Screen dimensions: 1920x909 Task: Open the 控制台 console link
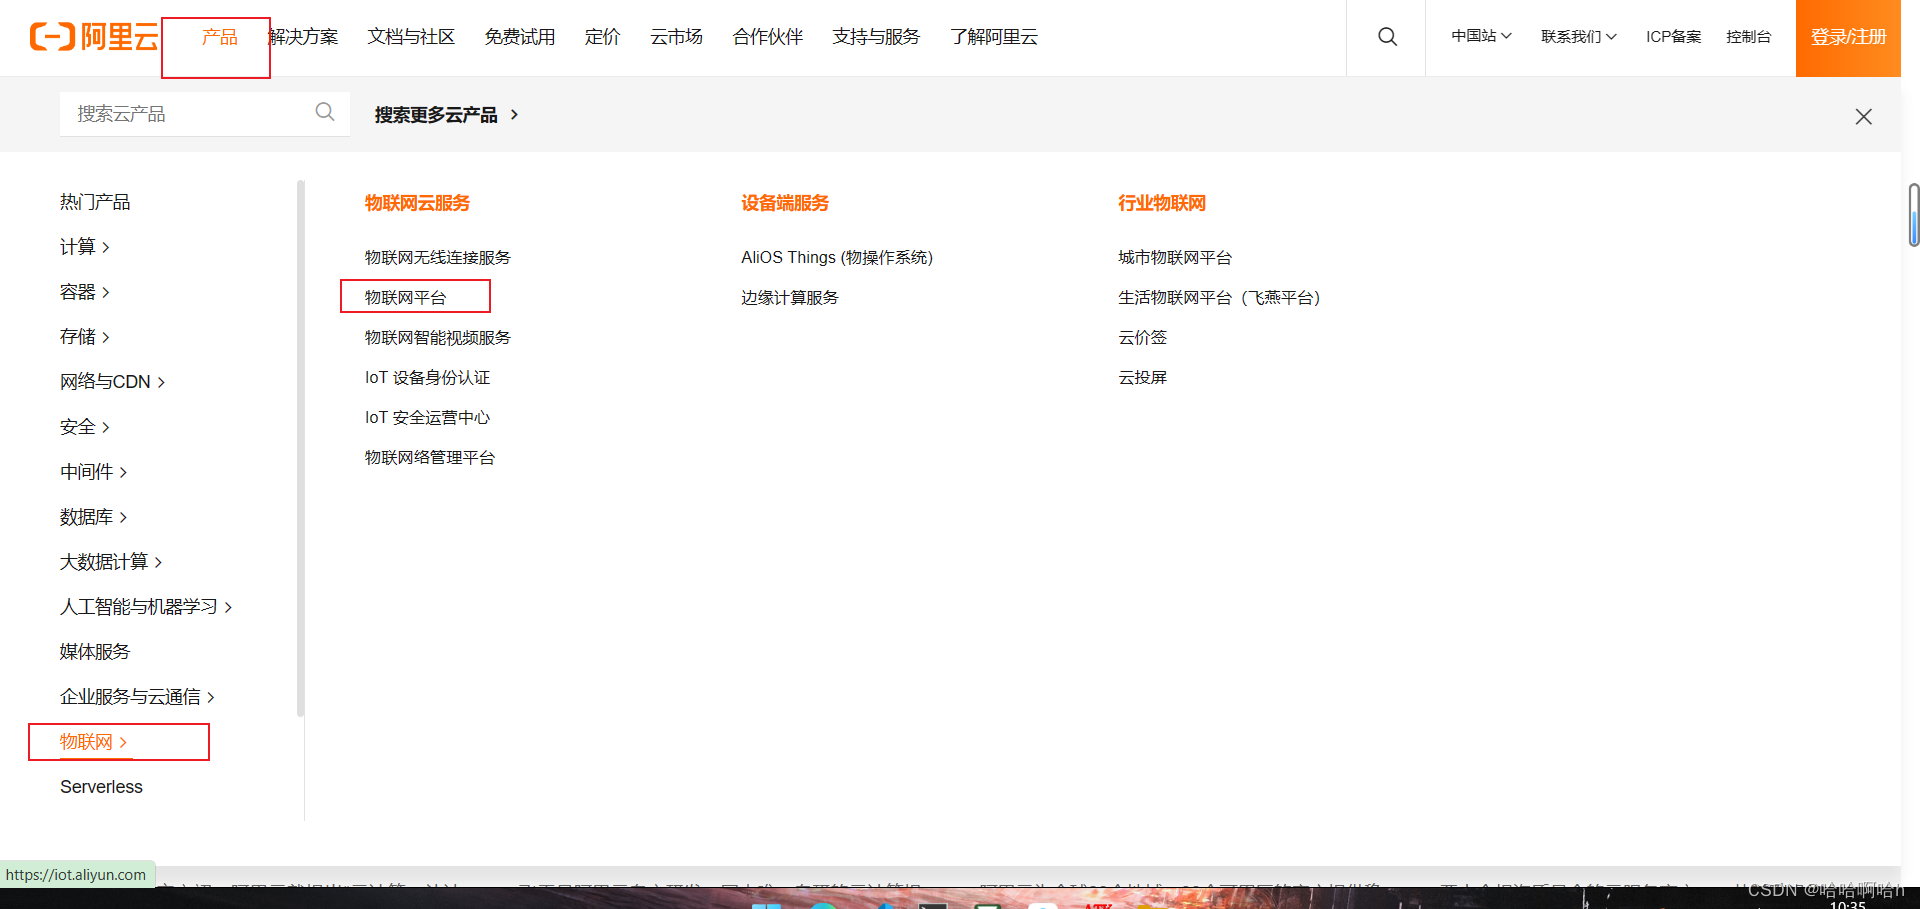1748,37
